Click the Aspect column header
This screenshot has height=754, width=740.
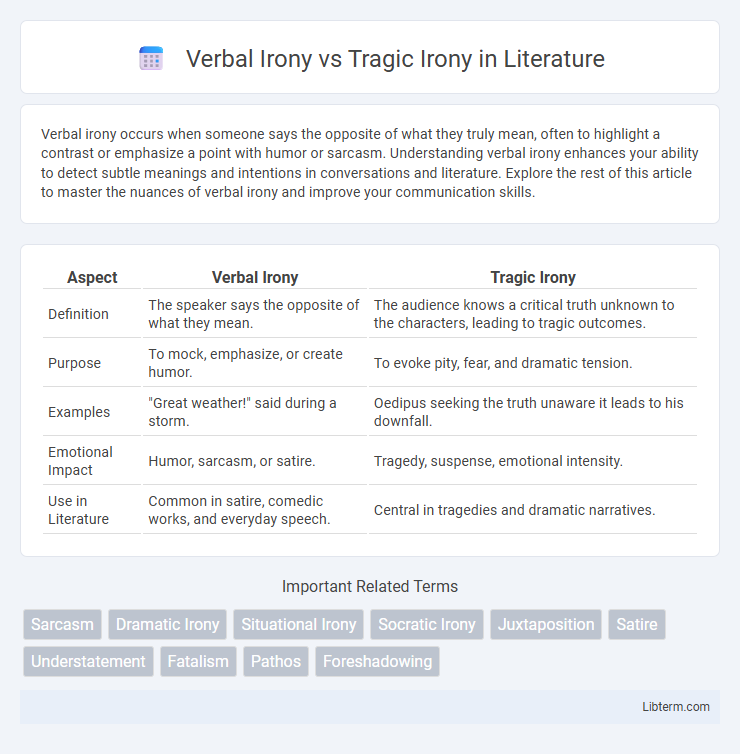pos(92,277)
